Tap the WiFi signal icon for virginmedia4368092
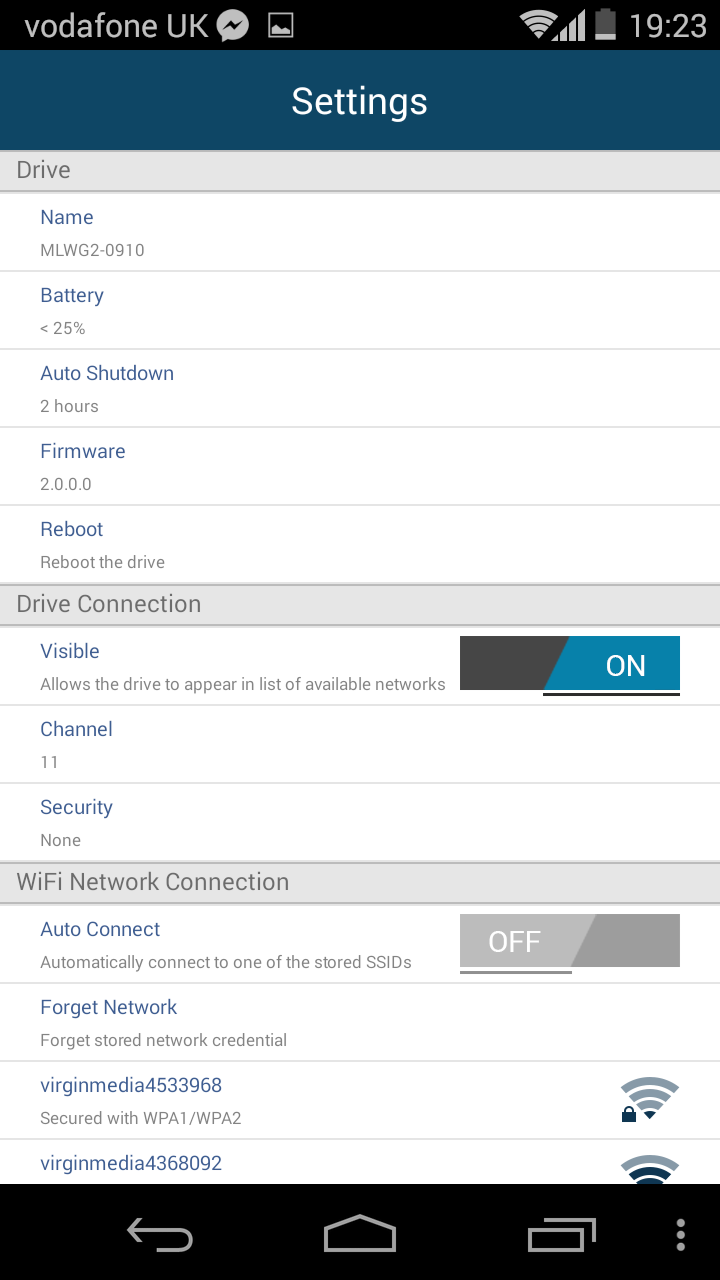This screenshot has height=1280, width=720. pyautogui.click(x=649, y=1170)
